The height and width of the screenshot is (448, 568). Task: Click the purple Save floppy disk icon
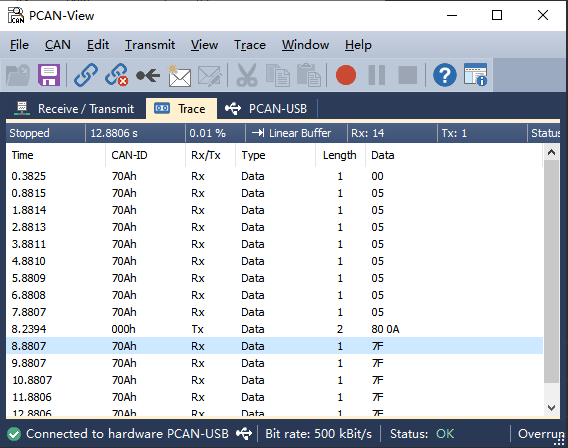click(49, 75)
